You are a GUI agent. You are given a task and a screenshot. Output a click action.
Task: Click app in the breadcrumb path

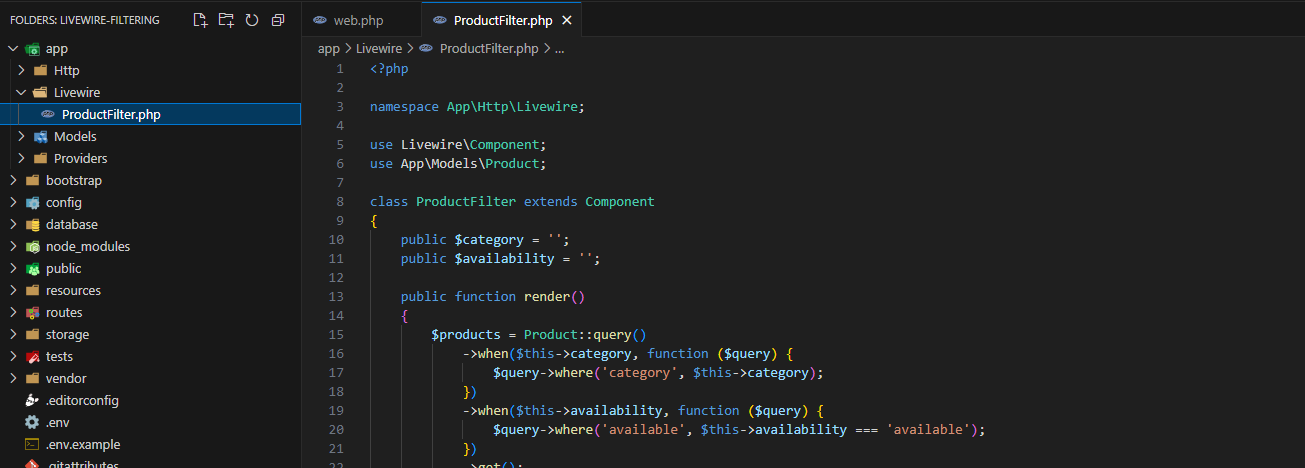pos(328,48)
